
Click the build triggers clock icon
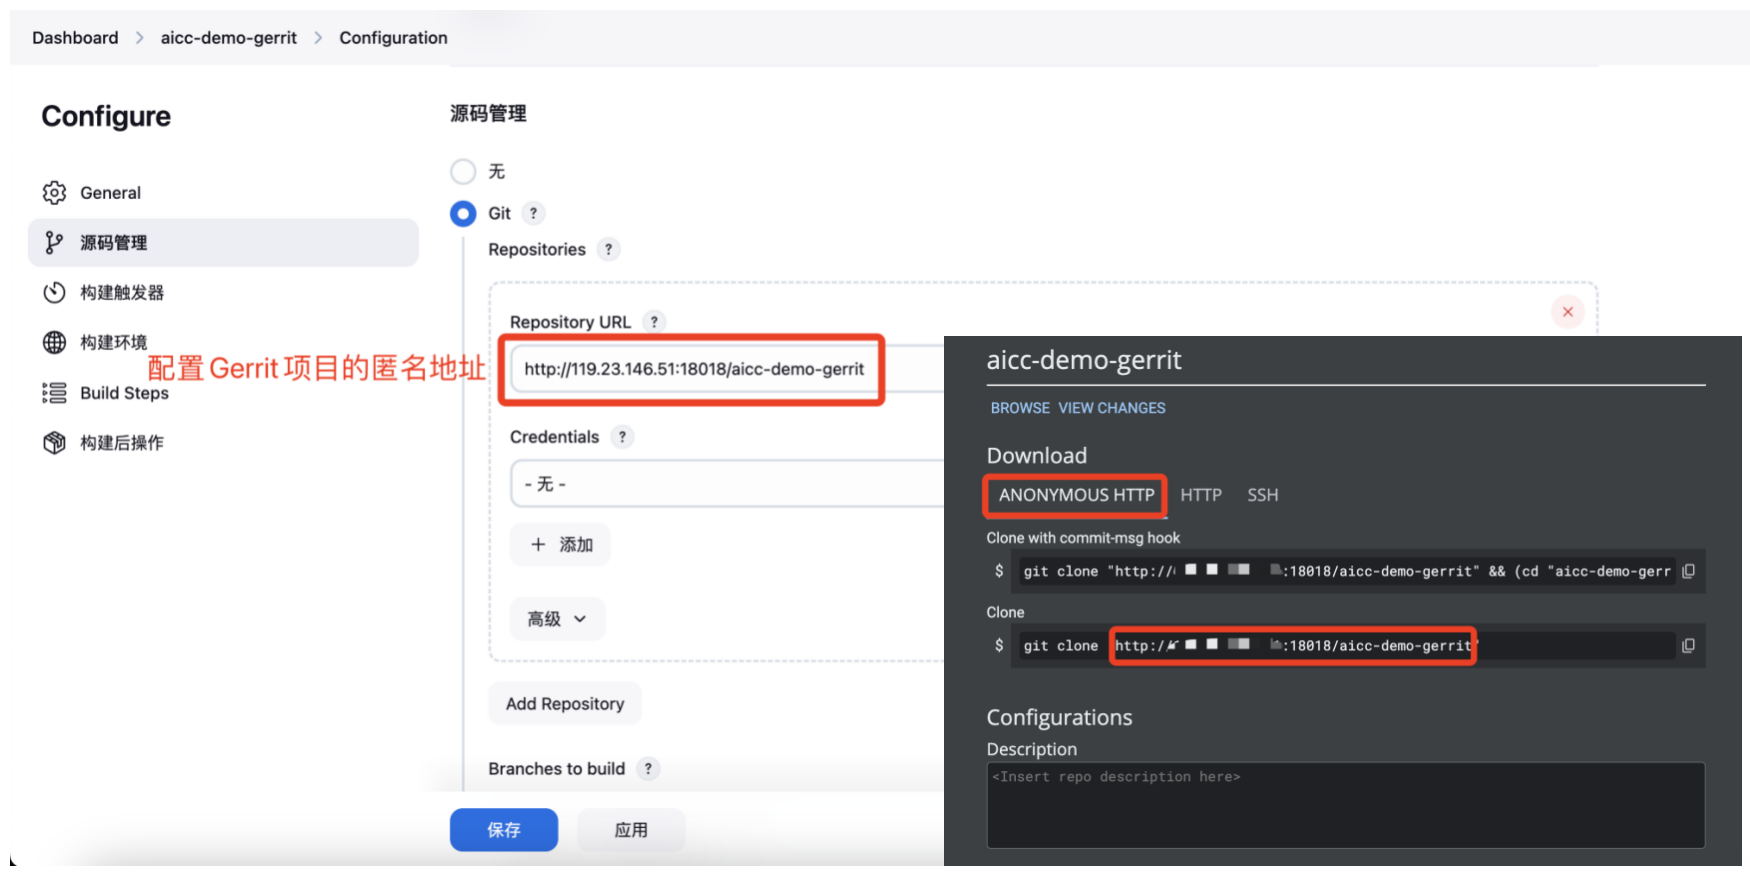(54, 293)
